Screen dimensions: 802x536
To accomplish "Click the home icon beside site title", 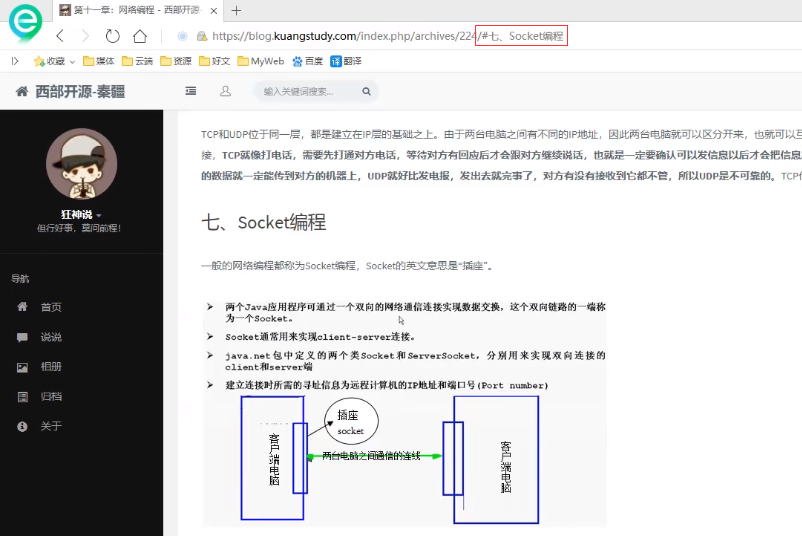I will tap(22, 92).
